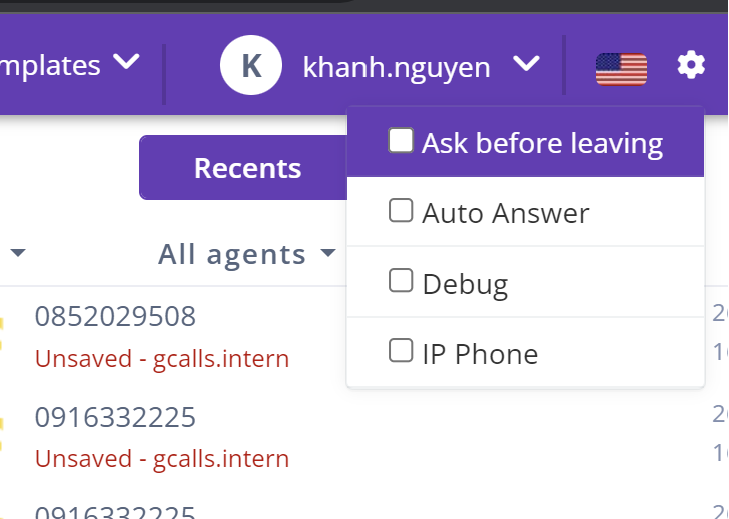Click Unsaved - gcalls.intern under 0916332225
The height and width of the screenshot is (519, 729).
162,458
